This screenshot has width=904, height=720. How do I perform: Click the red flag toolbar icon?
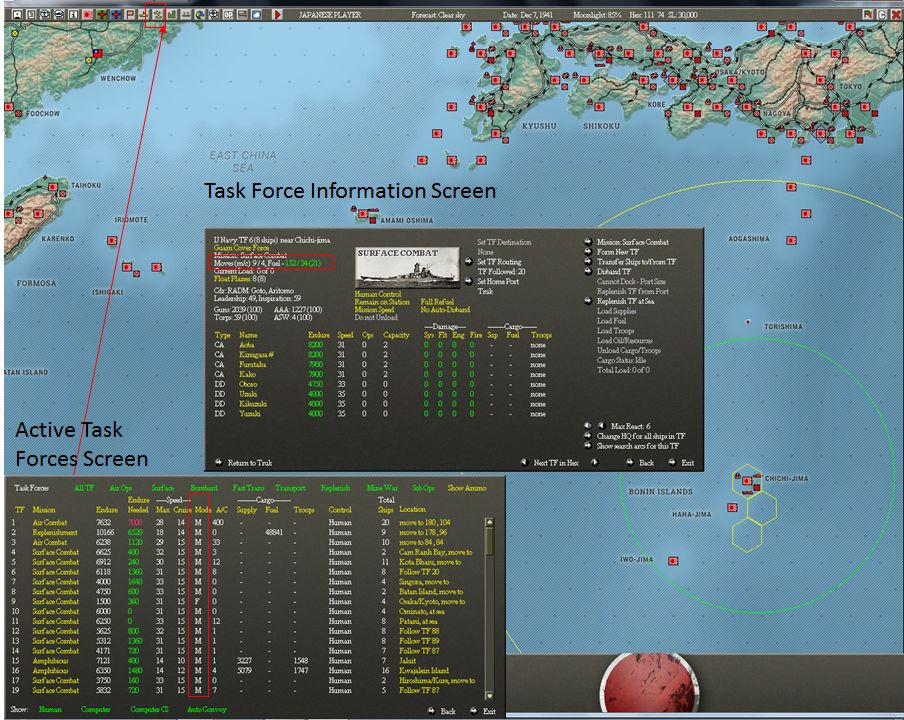[130, 14]
